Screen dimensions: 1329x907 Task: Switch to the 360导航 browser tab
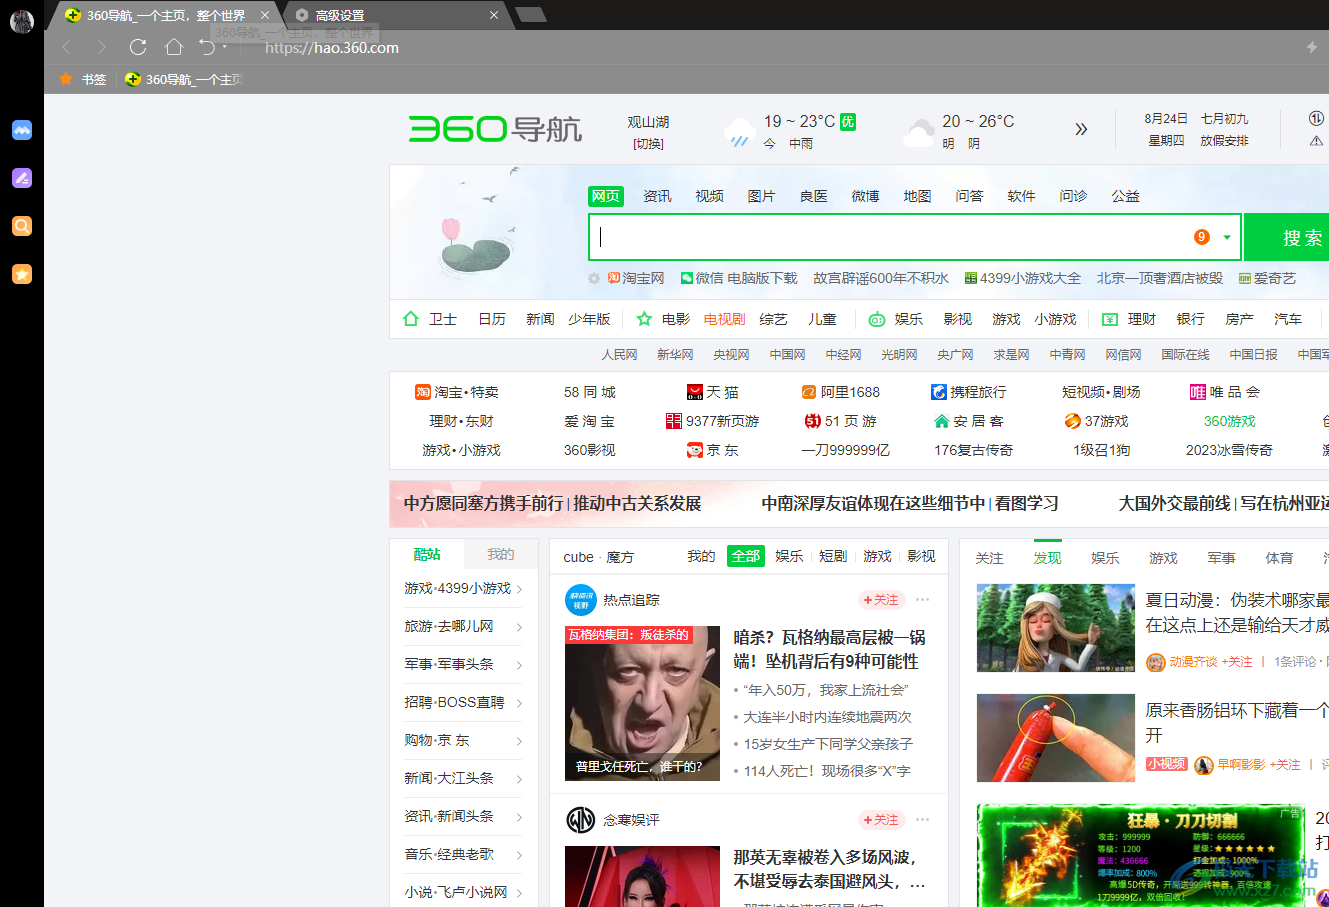coord(166,15)
